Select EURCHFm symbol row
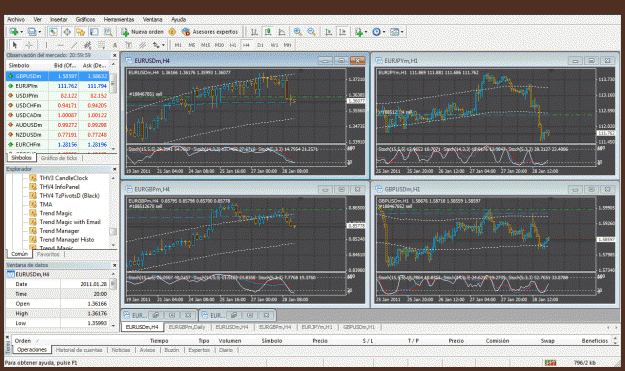Viewport: 625px width, 371px height. coord(57,144)
